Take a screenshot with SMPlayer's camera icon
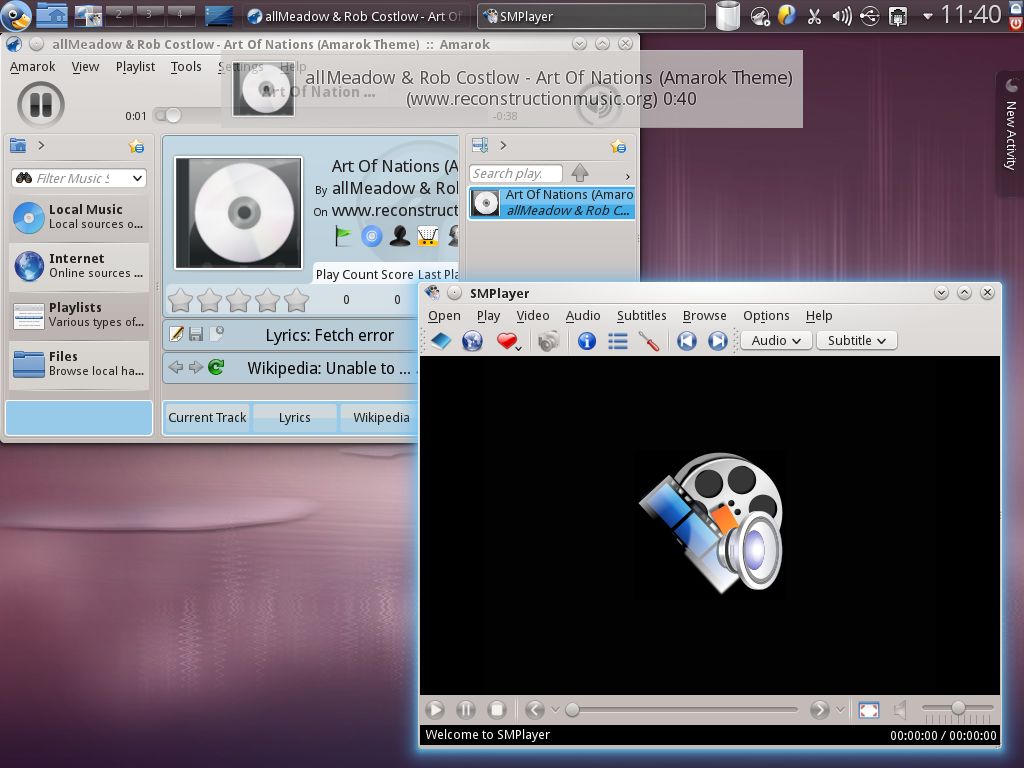Viewport: 1024px width, 768px height. click(547, 340)
